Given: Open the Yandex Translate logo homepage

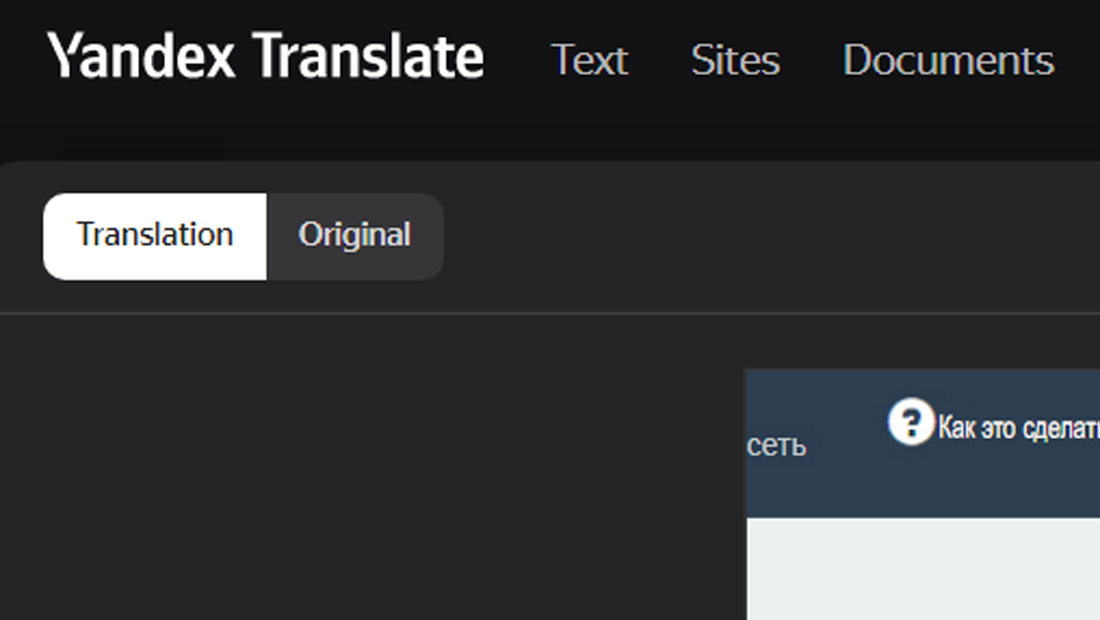Looking at the screenshot, I should 266,56.
